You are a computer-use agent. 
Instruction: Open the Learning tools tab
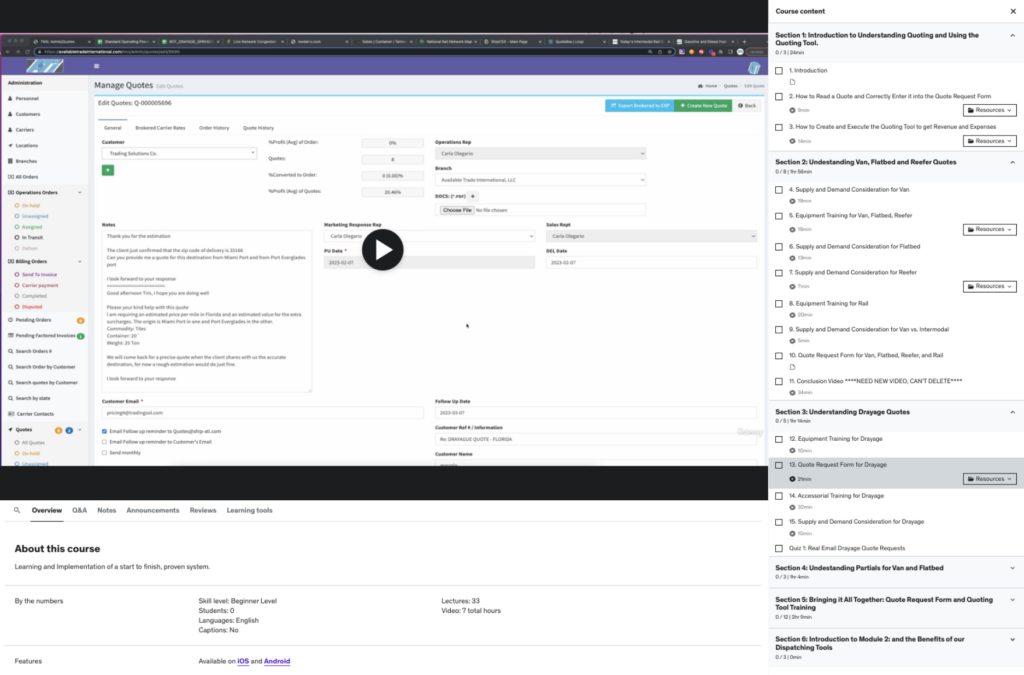coord(249,510)
